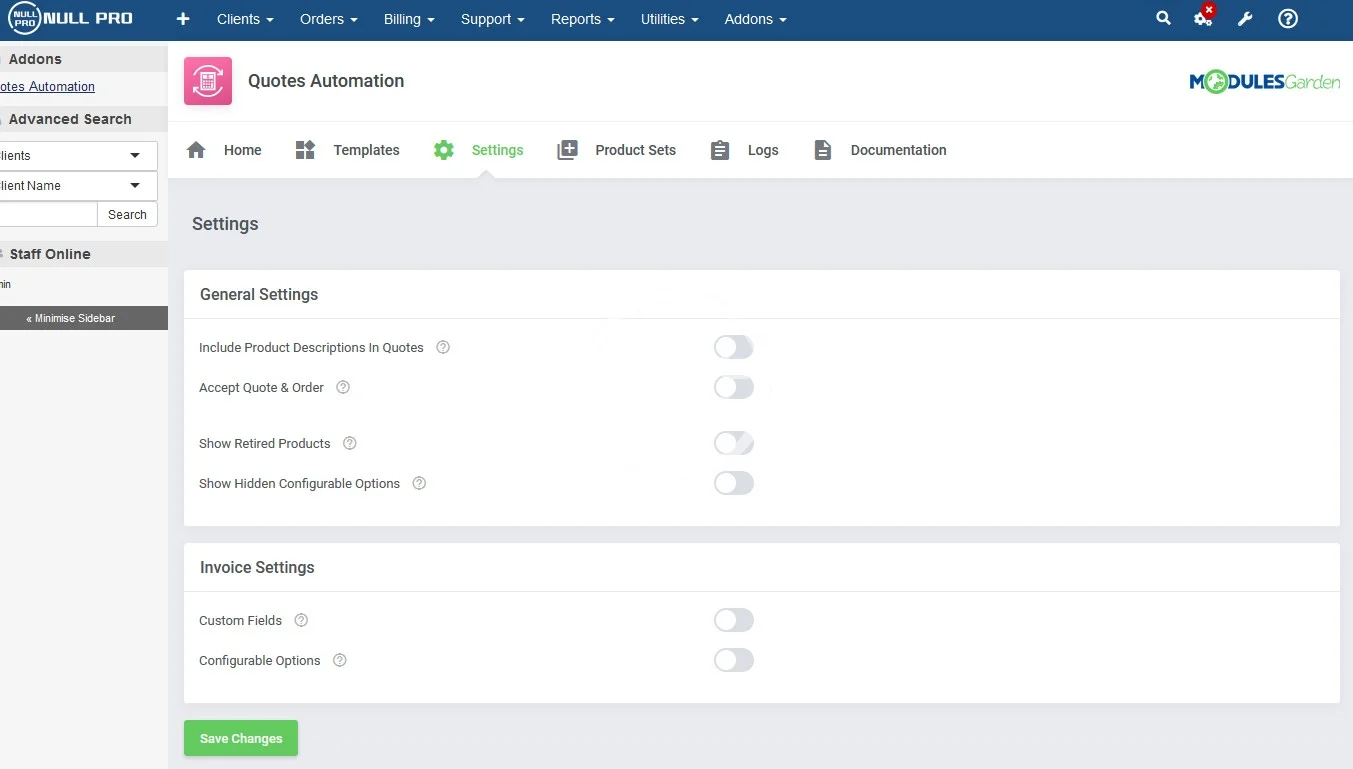
Task: Click help icon beside Accept Quote & Order
Action: (x=343, y=387)
